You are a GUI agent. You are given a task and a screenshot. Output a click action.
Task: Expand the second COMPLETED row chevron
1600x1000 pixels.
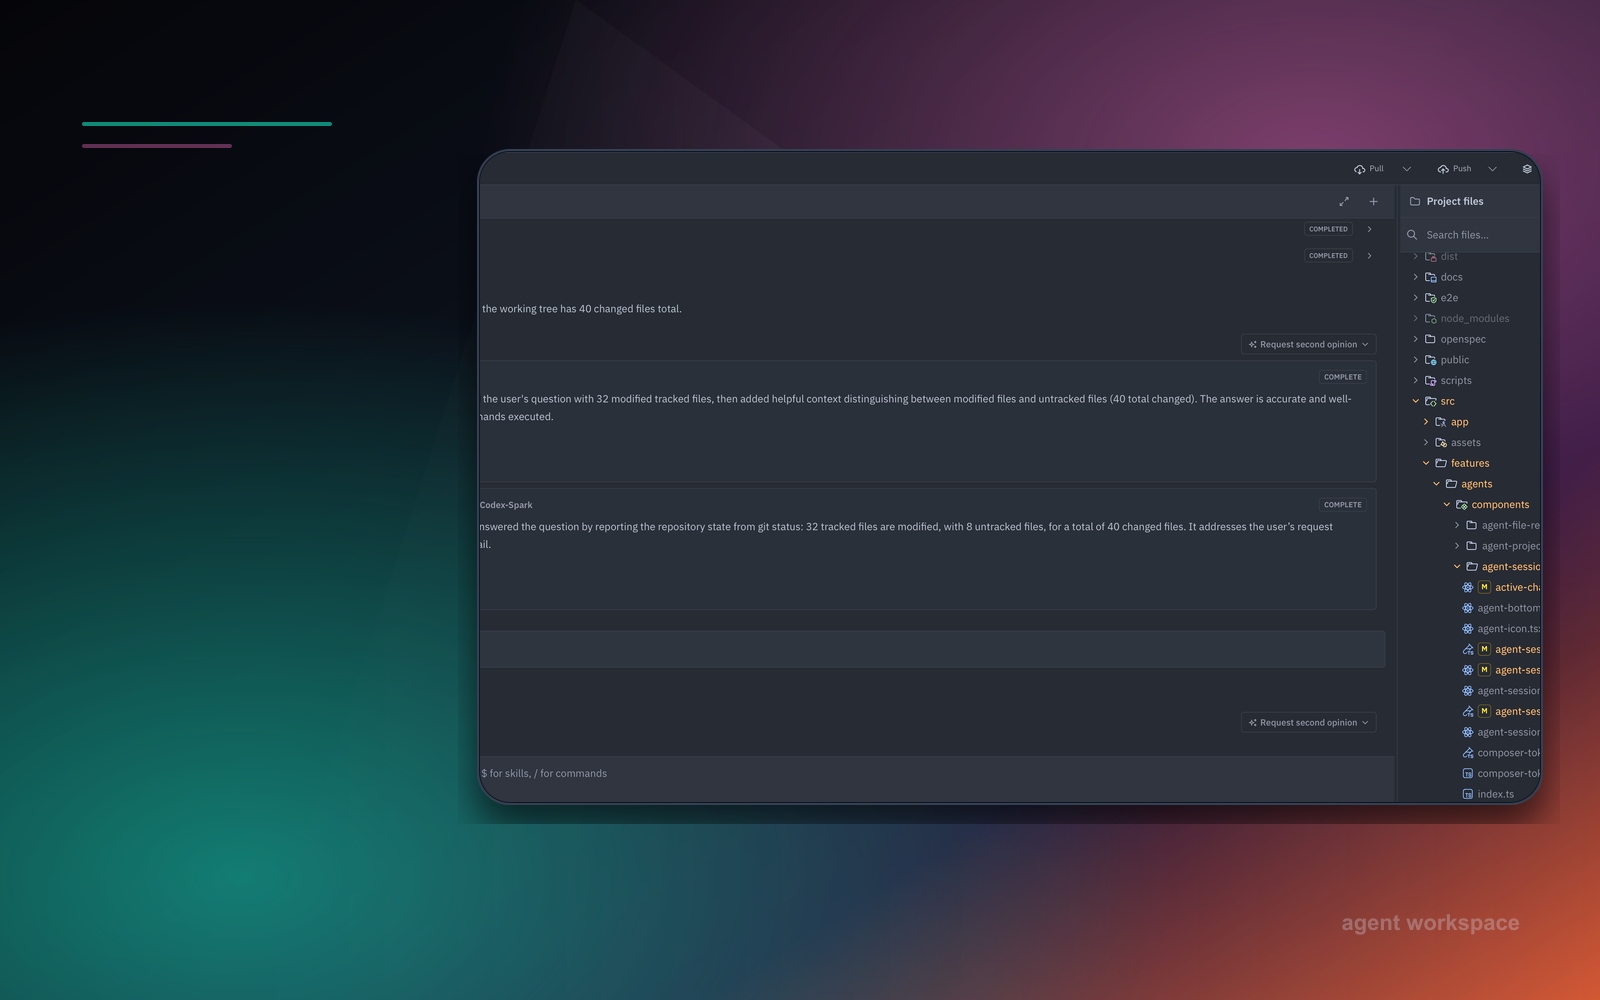[x=1370, y=256]
